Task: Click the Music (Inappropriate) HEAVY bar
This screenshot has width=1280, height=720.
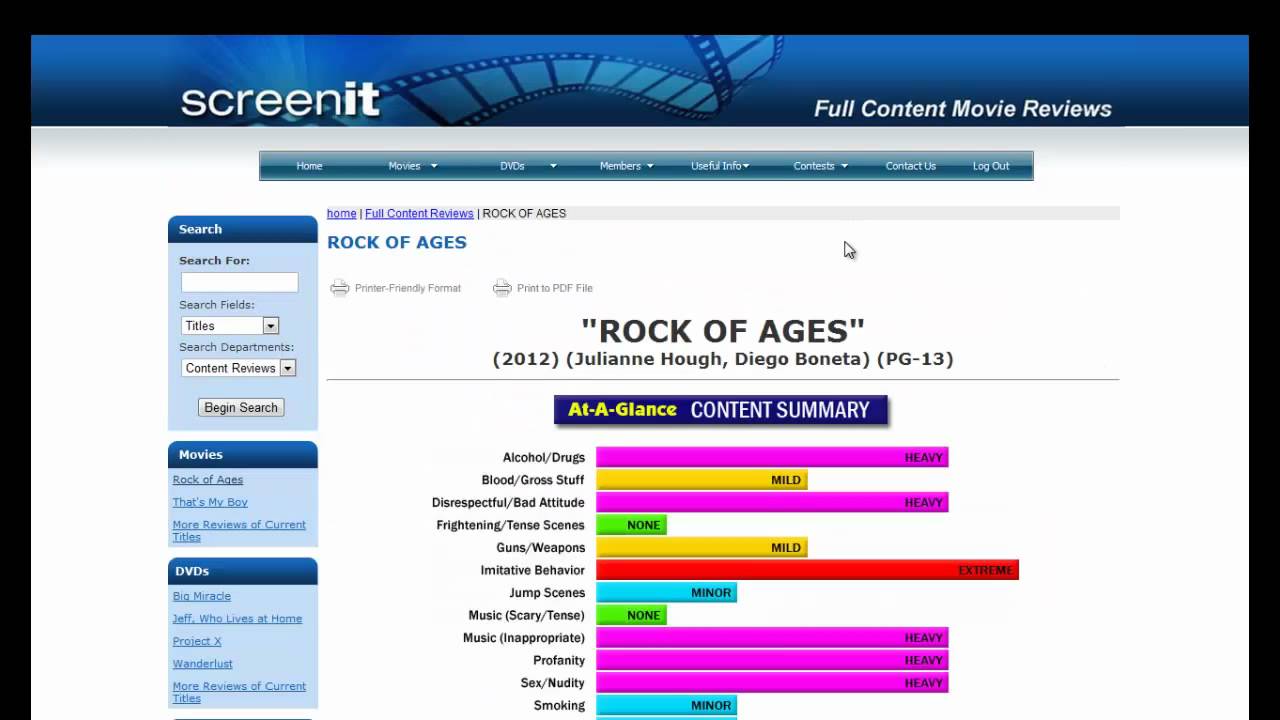Action: point(772,638)
